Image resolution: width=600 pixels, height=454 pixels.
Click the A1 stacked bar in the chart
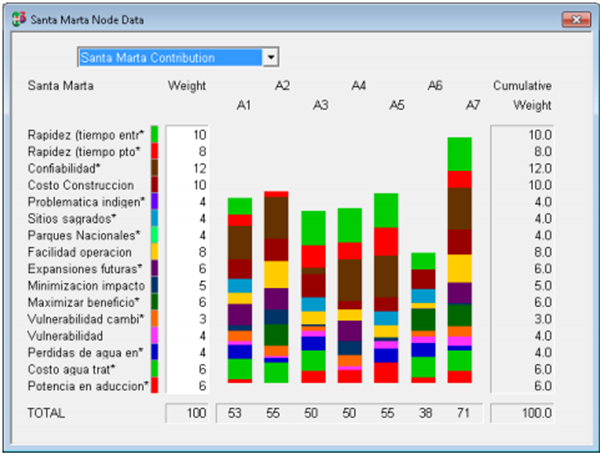pyautogui.click(x=240, y=290)
